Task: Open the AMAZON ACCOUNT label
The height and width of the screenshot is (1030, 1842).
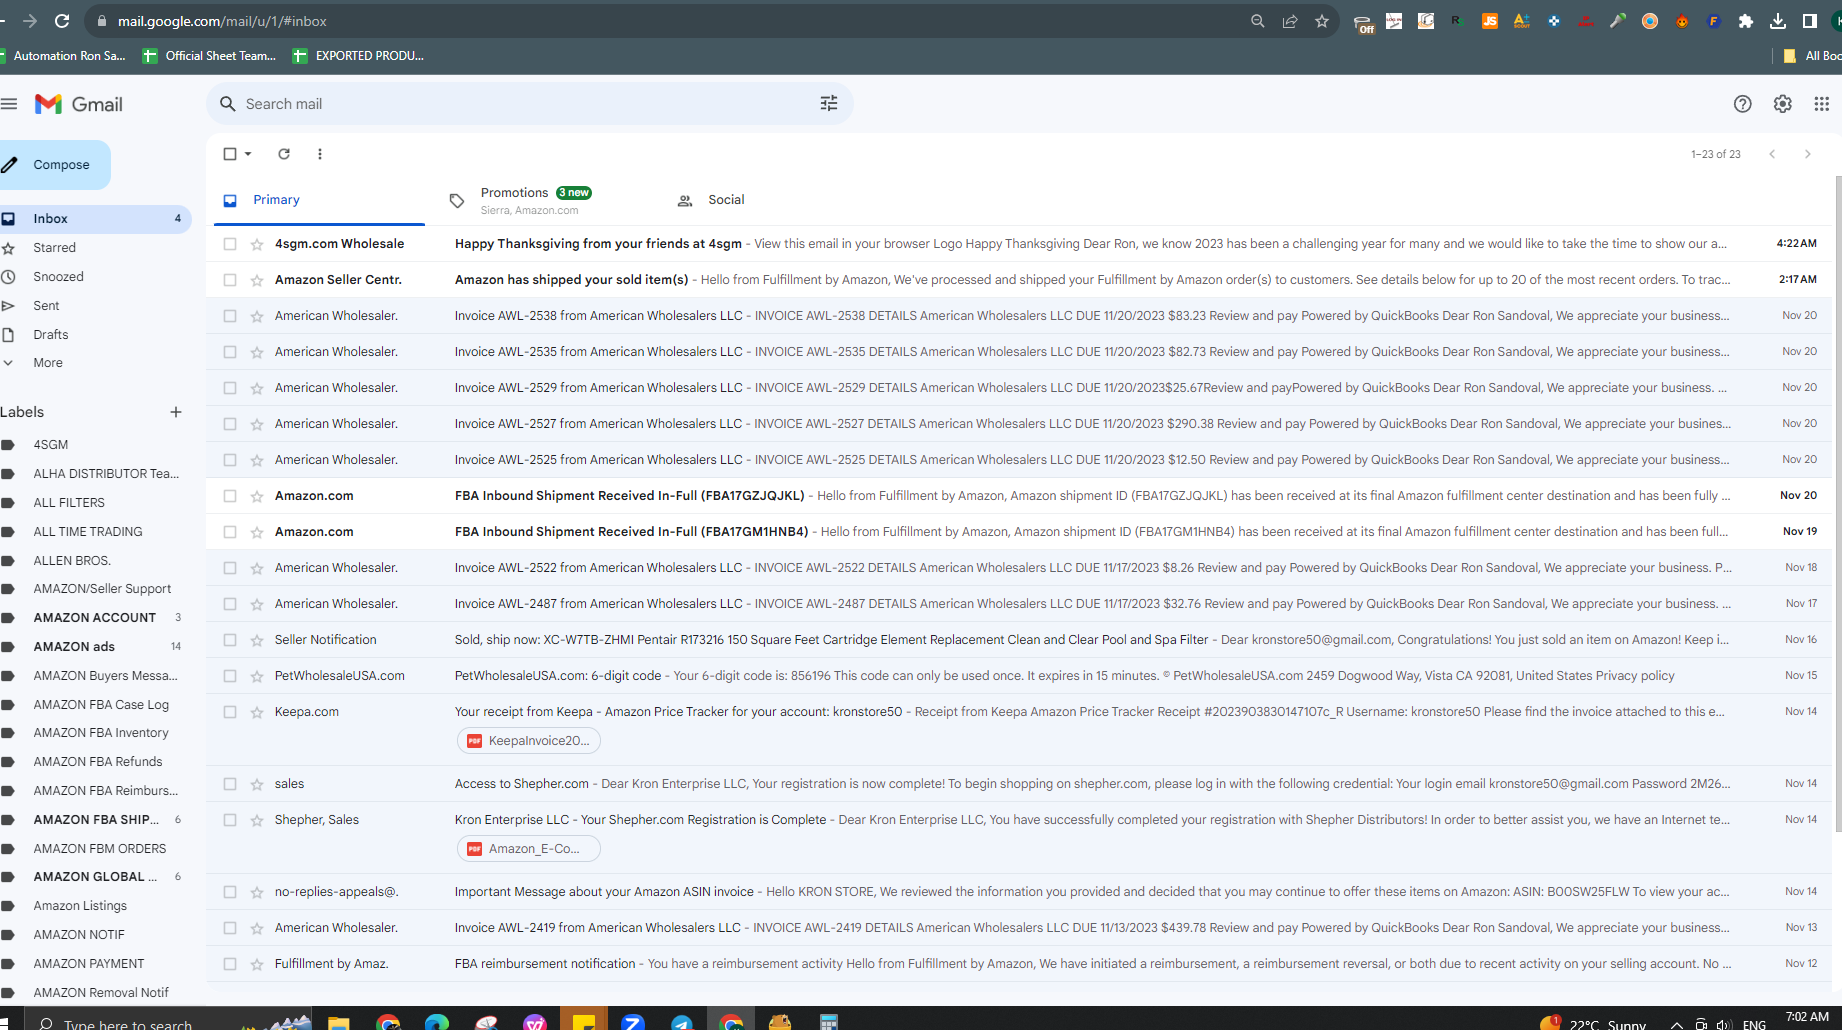Action: 95,618
